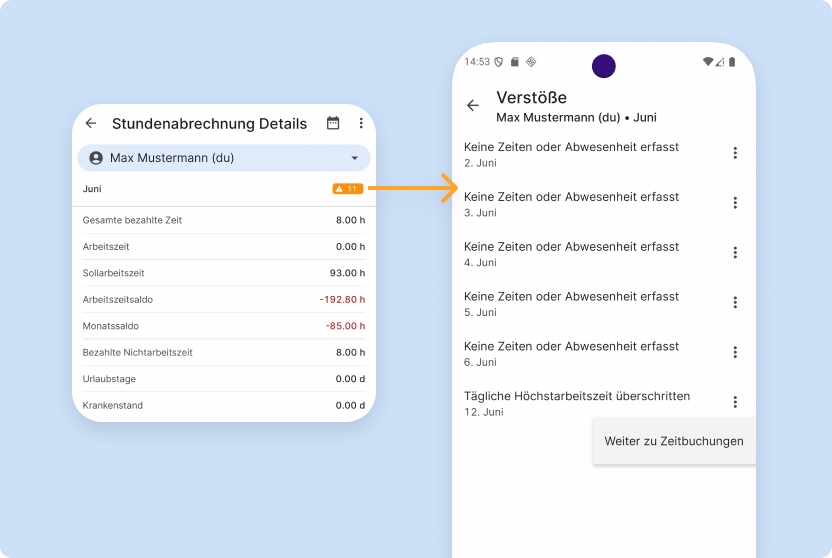Viewport: 832px width, 558px height.
Task: Open calendar icon in Stundenabrechnung header
Action: (333, 123)
